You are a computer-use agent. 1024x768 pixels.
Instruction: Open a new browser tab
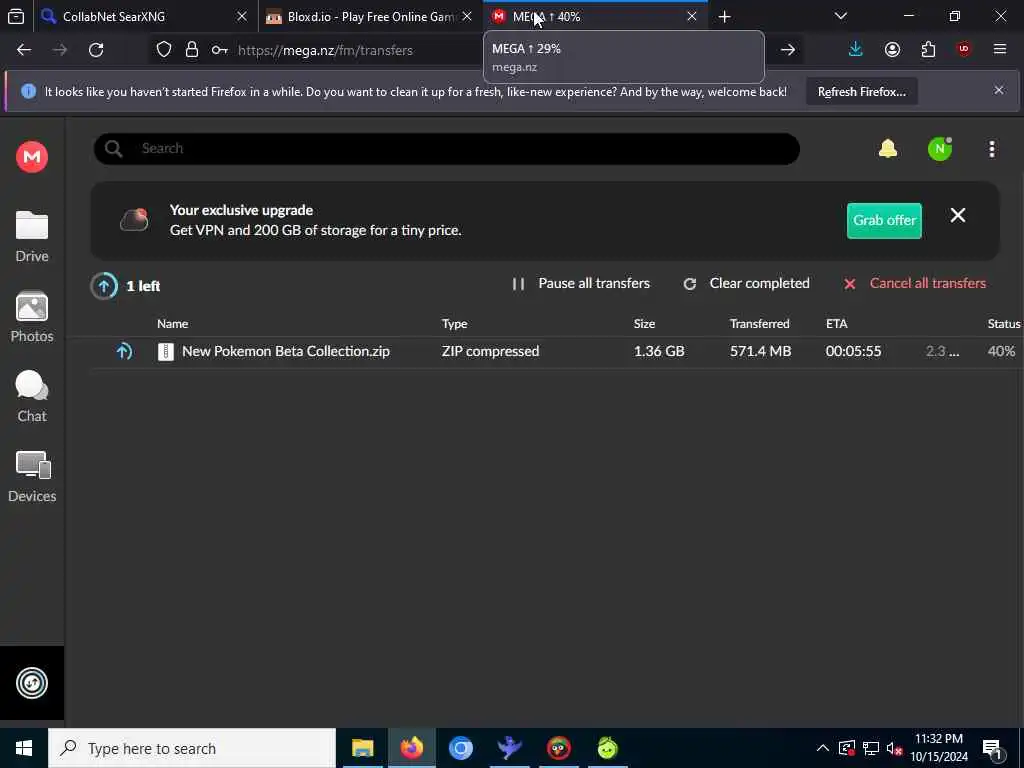(x=724, y=17)
